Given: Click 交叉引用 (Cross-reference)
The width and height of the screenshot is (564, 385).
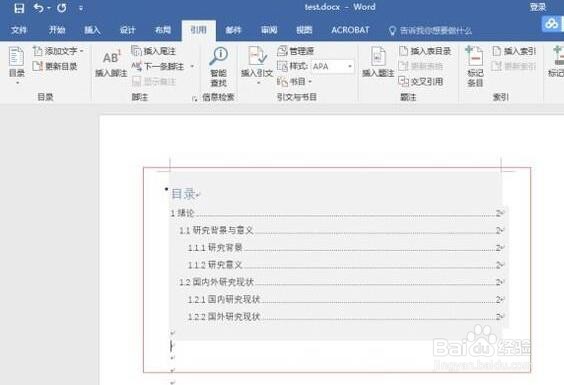Looking at the screenshot, I should tap(421, 82).
